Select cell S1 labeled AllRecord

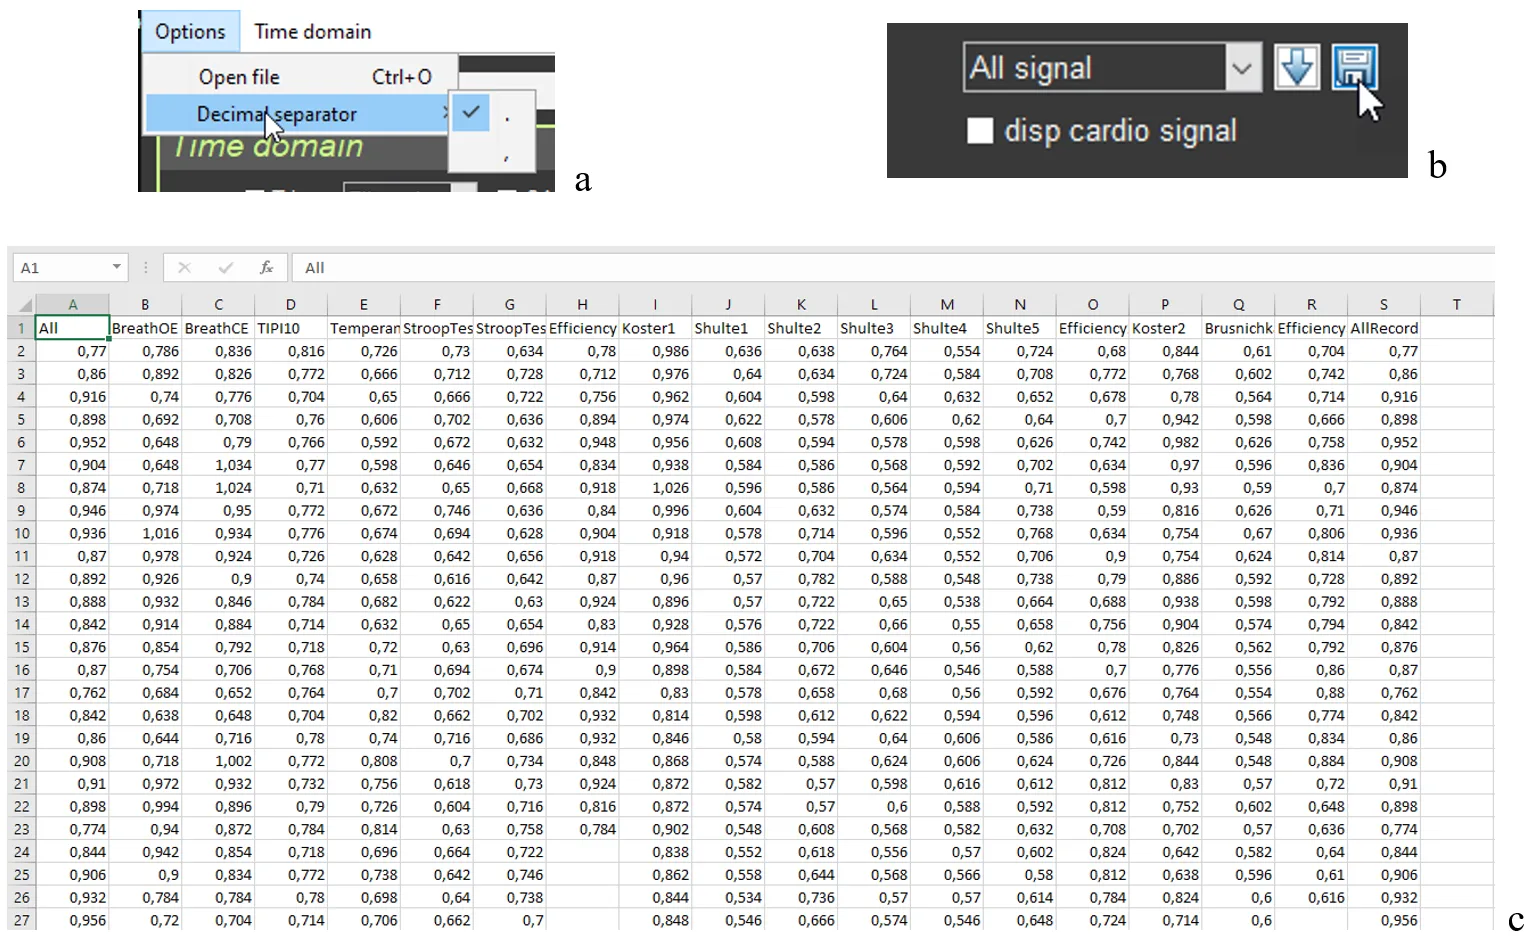point(1383,328)
